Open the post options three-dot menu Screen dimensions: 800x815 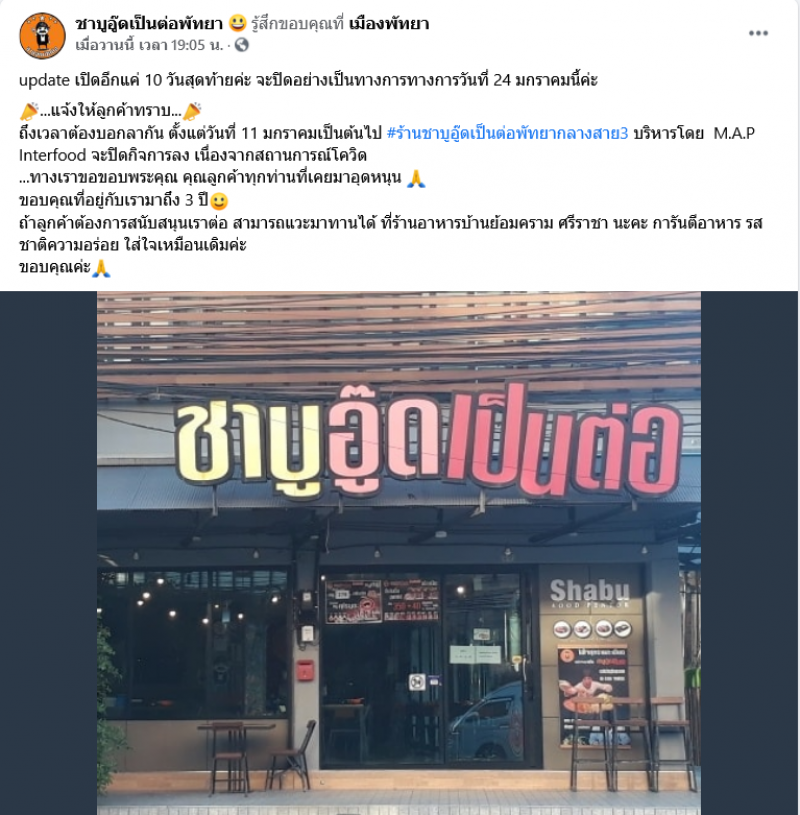coord(758,33)
